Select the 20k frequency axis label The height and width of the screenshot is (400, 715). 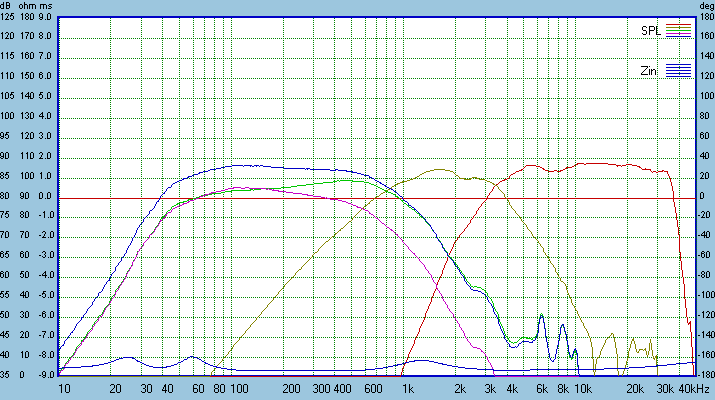pos(633,388)
